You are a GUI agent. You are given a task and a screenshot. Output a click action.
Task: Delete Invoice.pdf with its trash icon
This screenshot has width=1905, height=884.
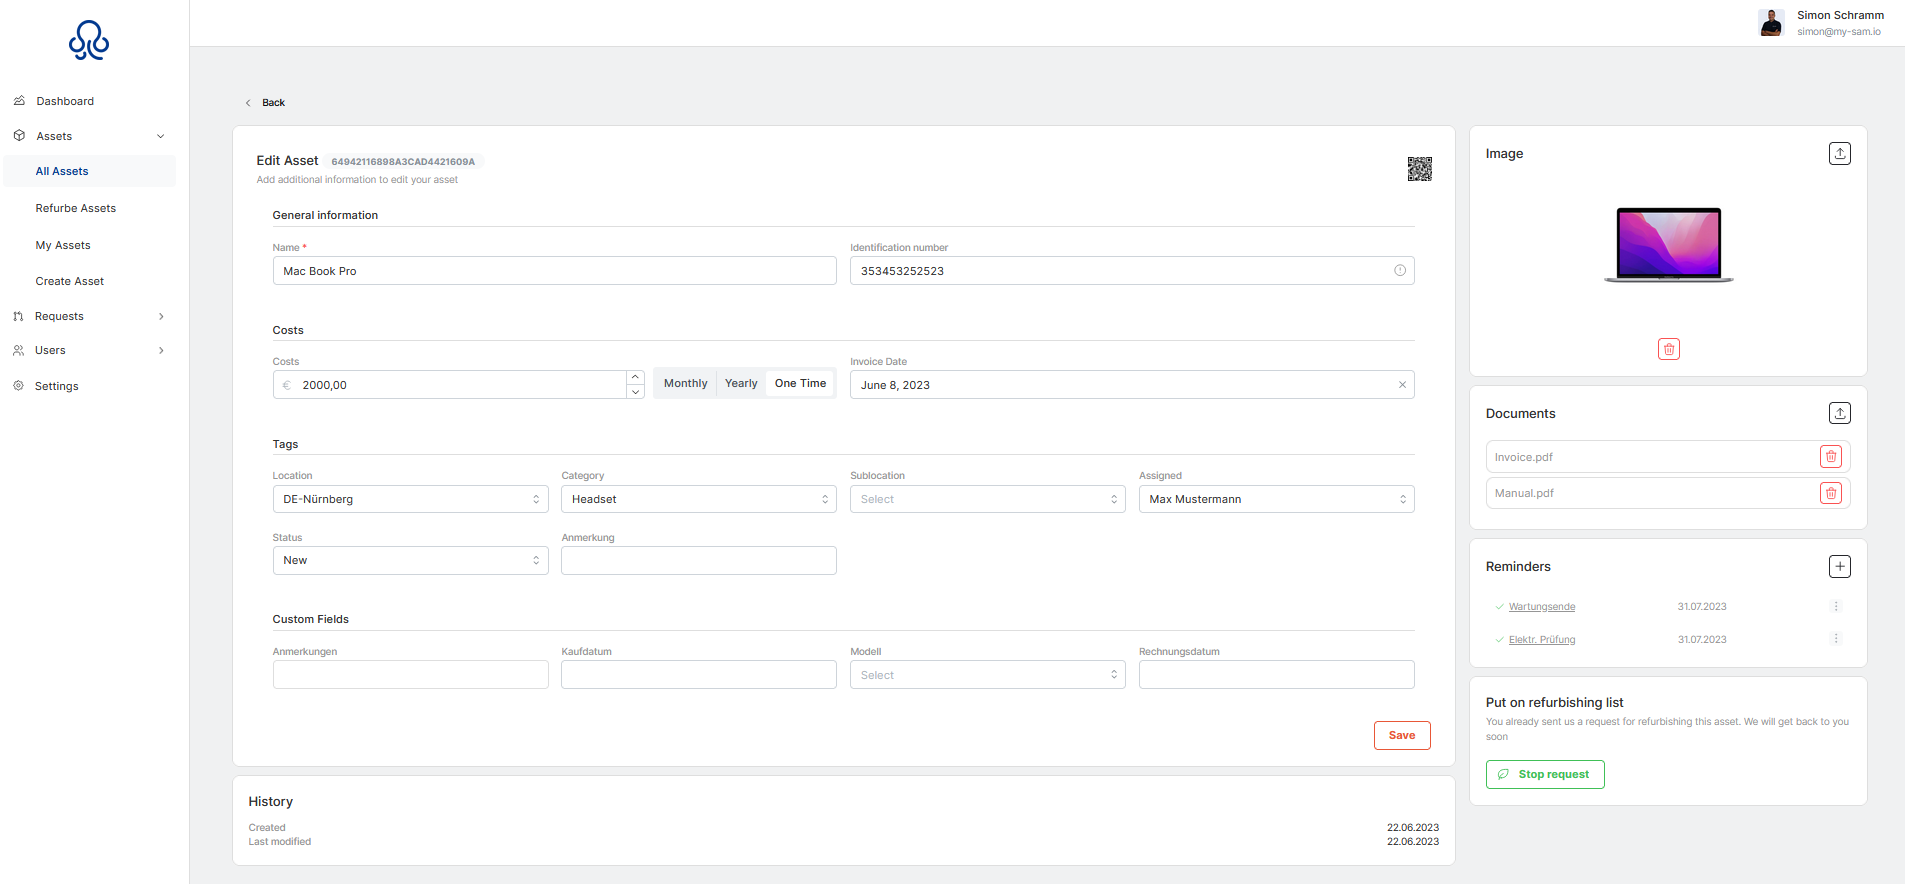click(x=1830, y=457)
